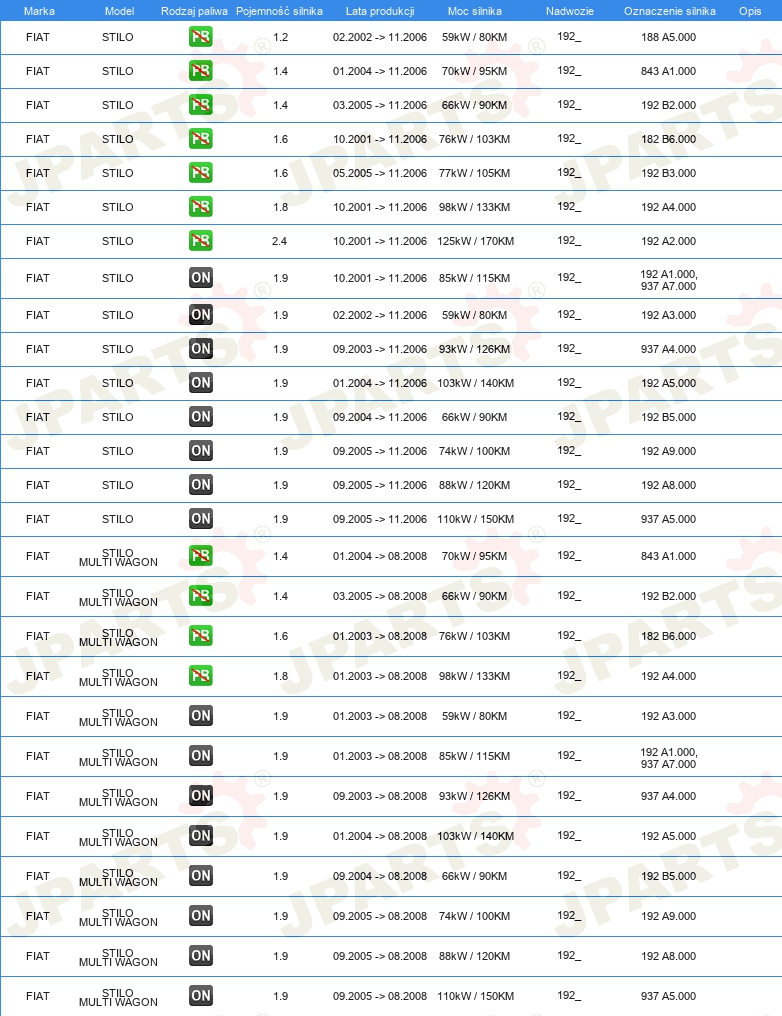
Task: Select engine code 188 A5.000
Action: click(x=669, y=37)
